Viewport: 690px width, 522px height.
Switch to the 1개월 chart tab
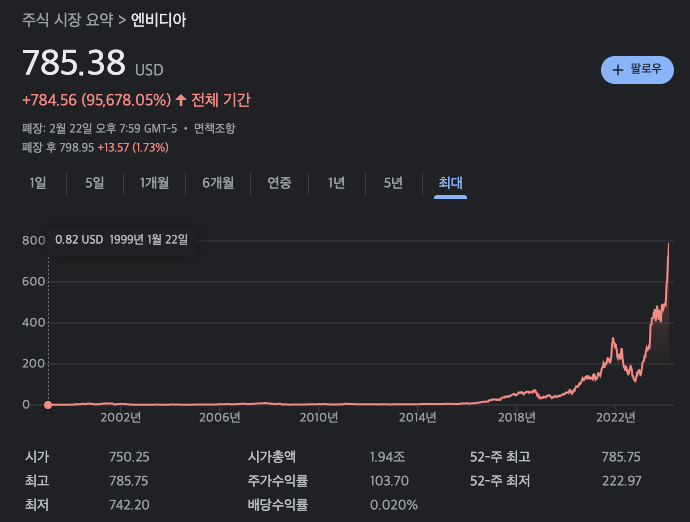[154, 183]
